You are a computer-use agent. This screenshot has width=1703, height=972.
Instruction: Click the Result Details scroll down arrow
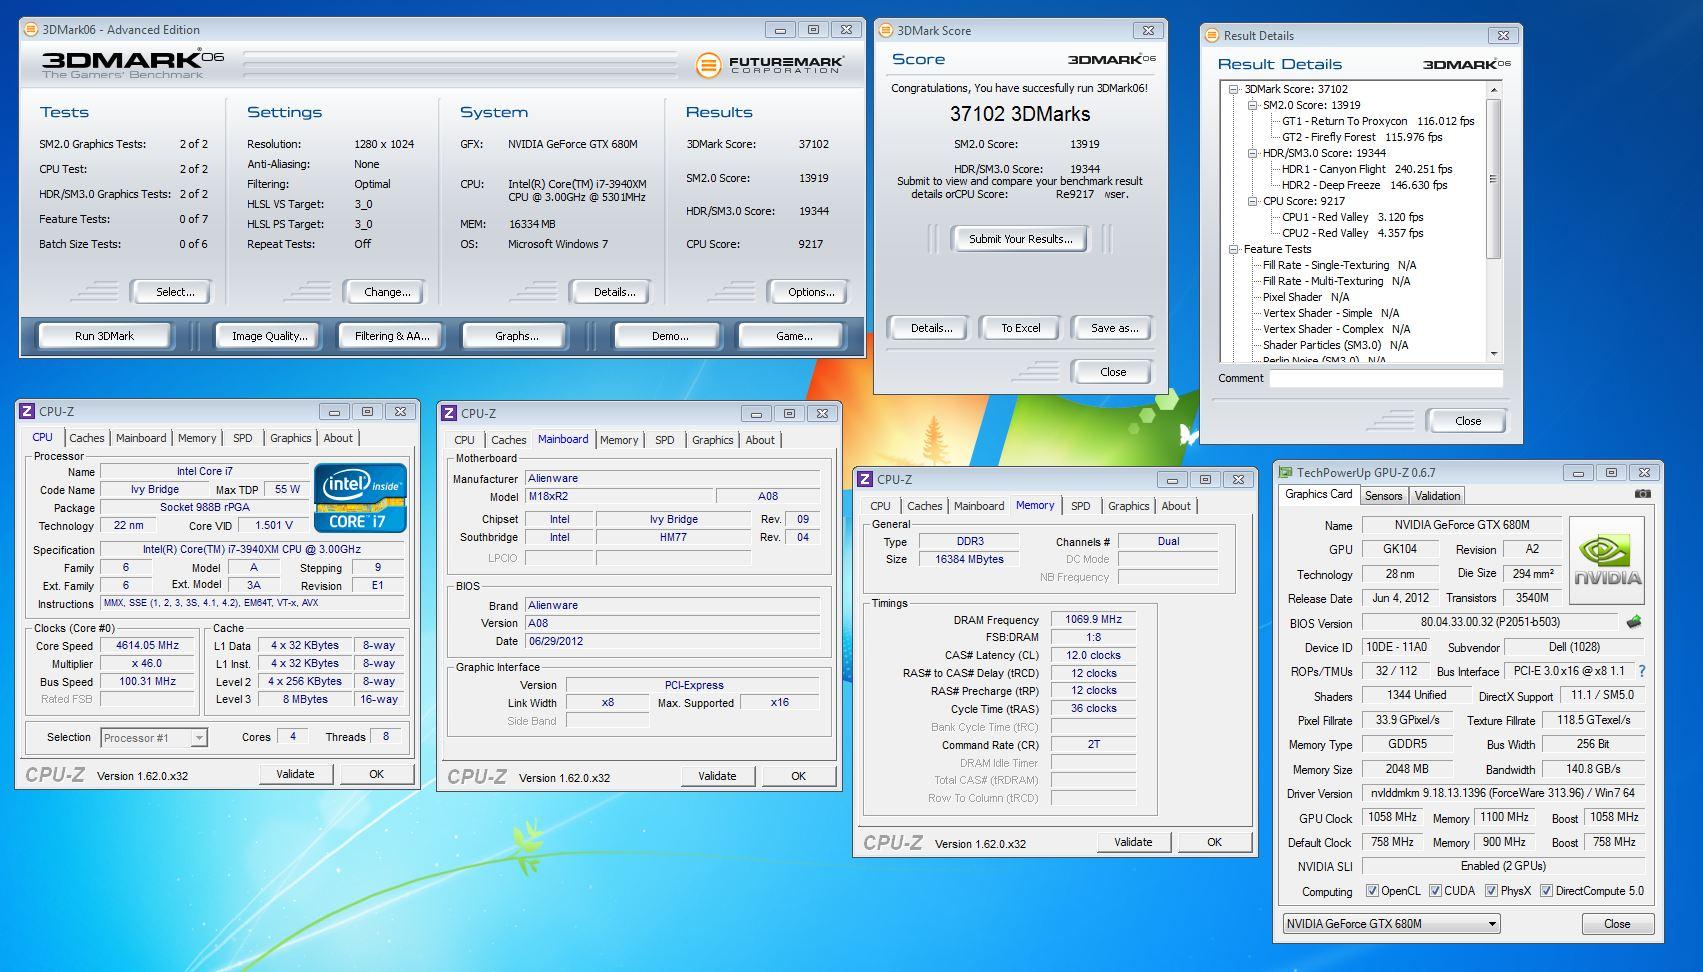point(1494,353)
